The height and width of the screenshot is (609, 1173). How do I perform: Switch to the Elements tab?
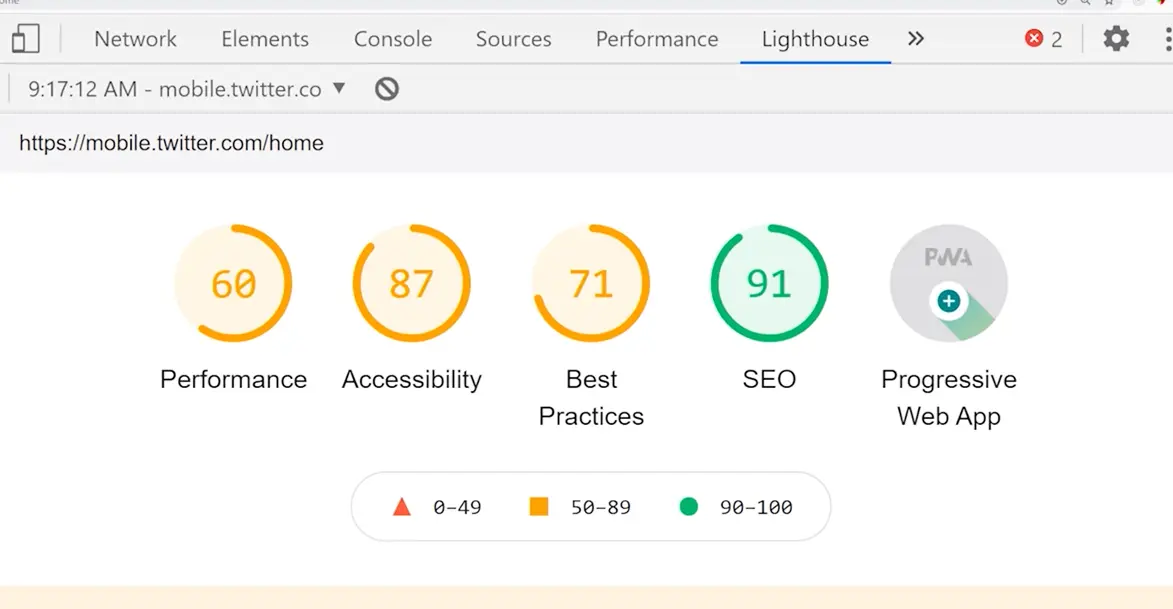coord(265,39)
